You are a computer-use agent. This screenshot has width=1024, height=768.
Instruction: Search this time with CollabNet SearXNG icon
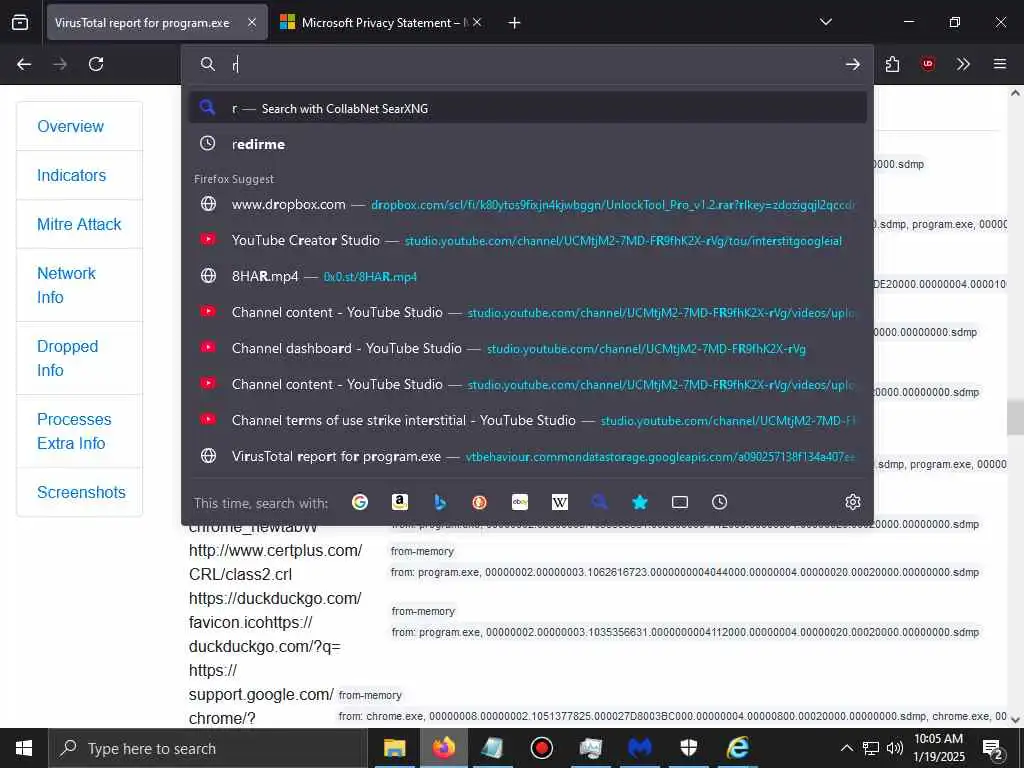600,502
